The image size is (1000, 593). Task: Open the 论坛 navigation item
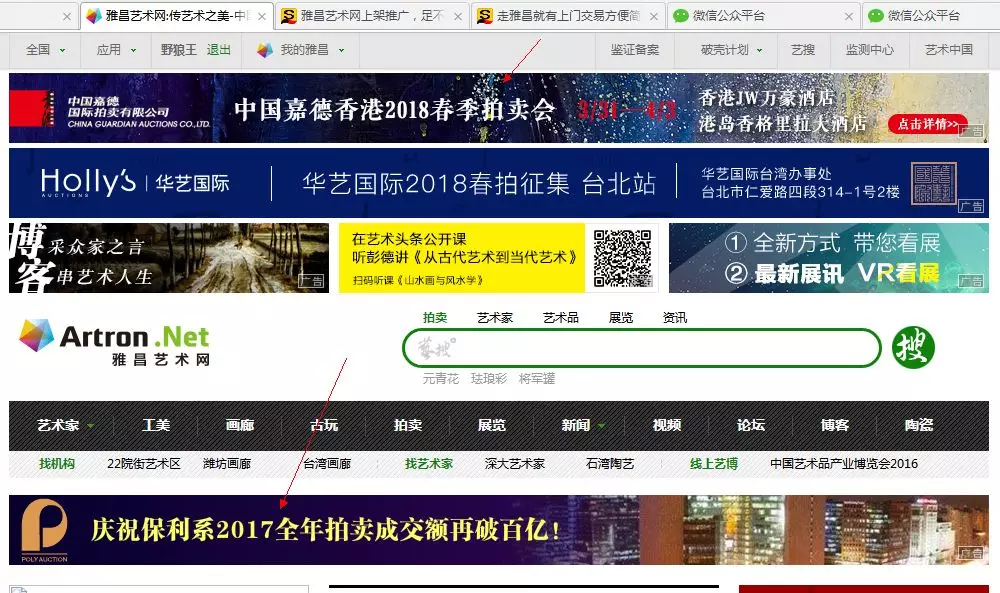point(751,425)
